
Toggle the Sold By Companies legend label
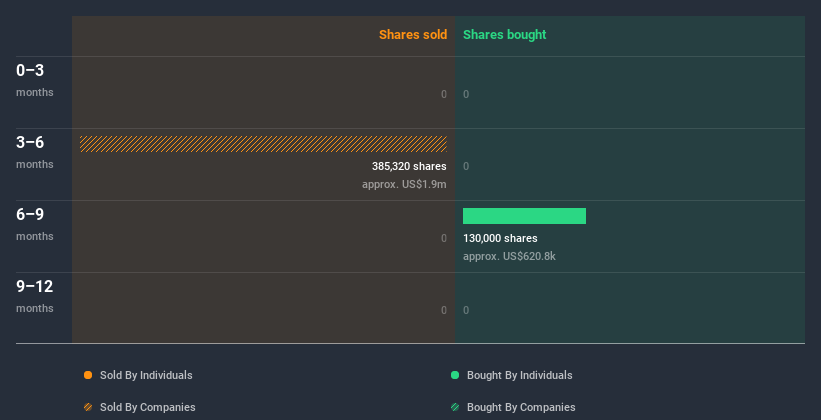(147, 407)
